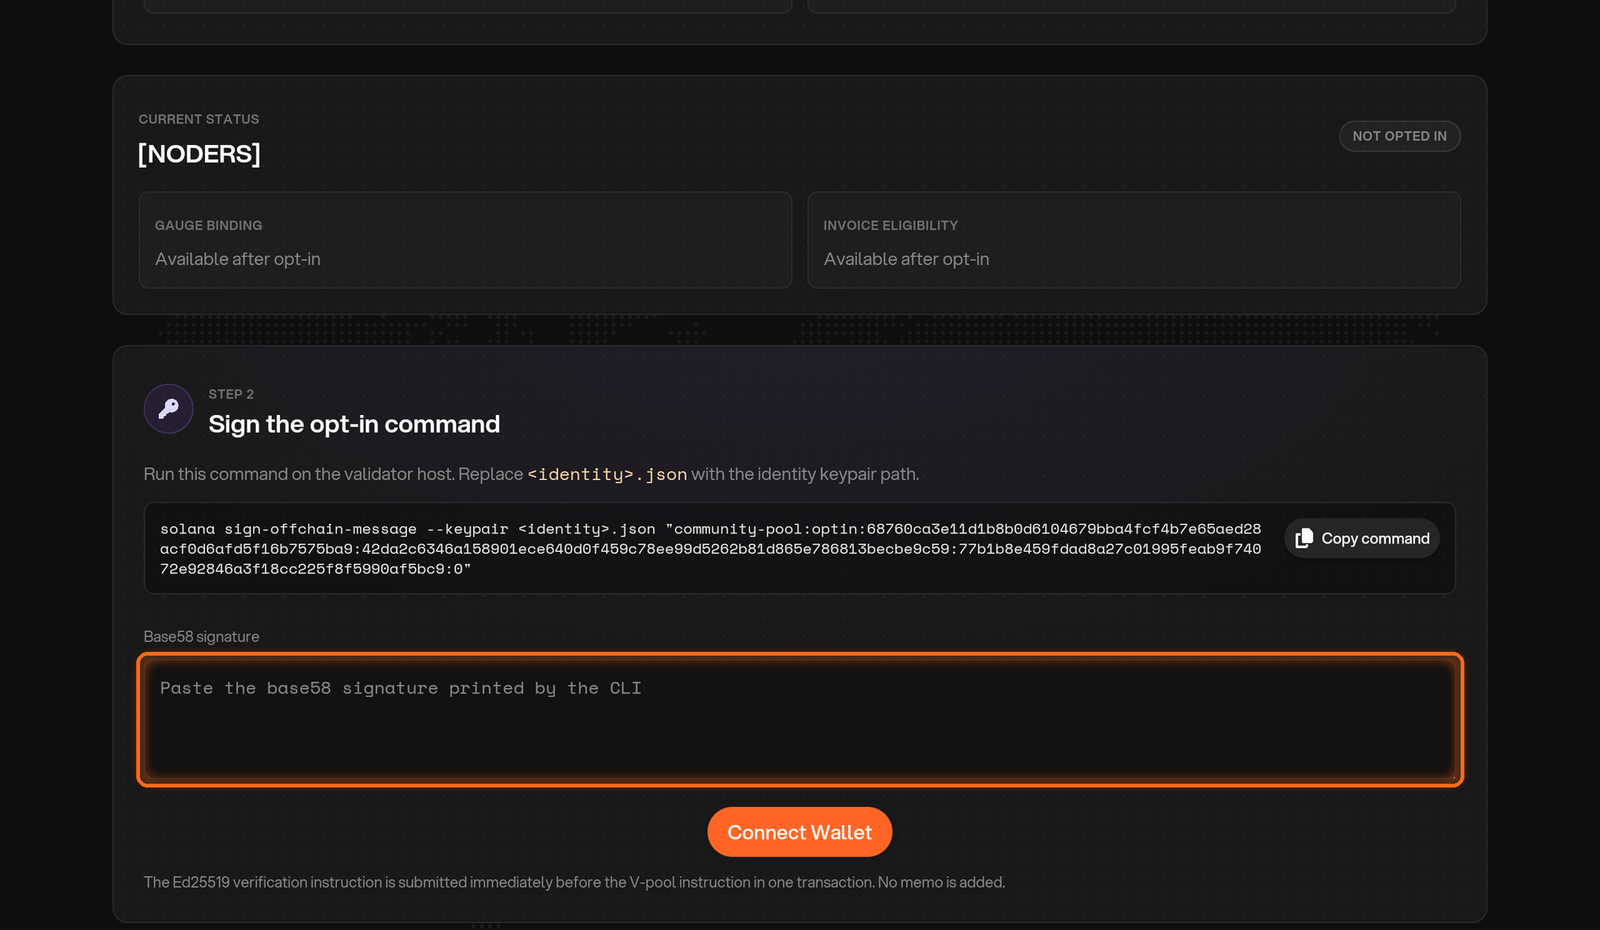Click the GAUGE BINDING label
The width and height of the screenshot is (1600, 930).
tap(209, 226)
